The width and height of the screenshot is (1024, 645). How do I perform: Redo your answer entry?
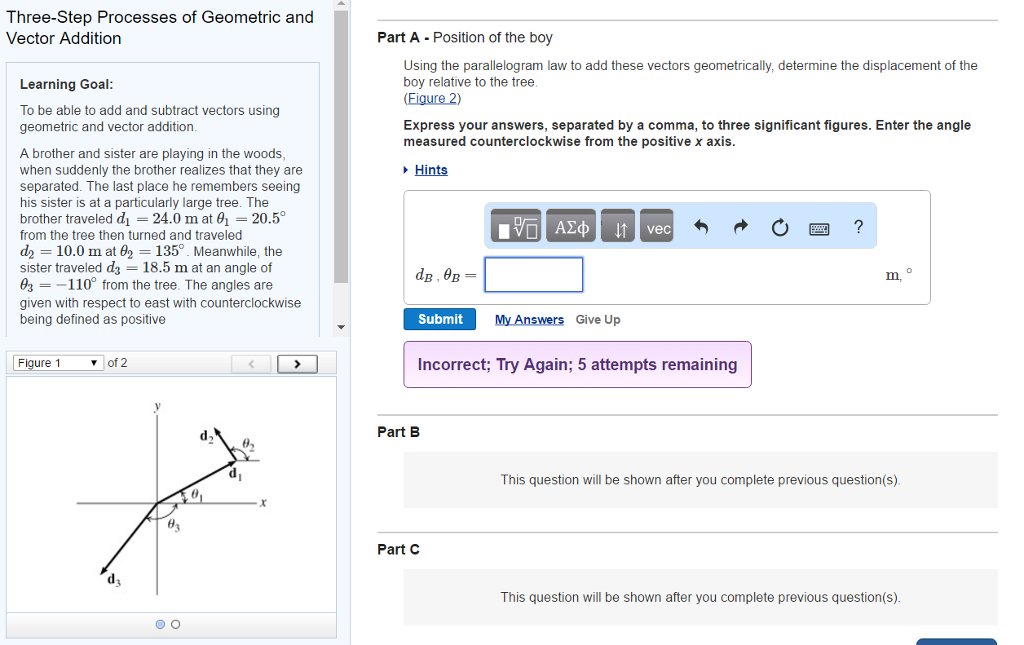(x=741, y=226)
